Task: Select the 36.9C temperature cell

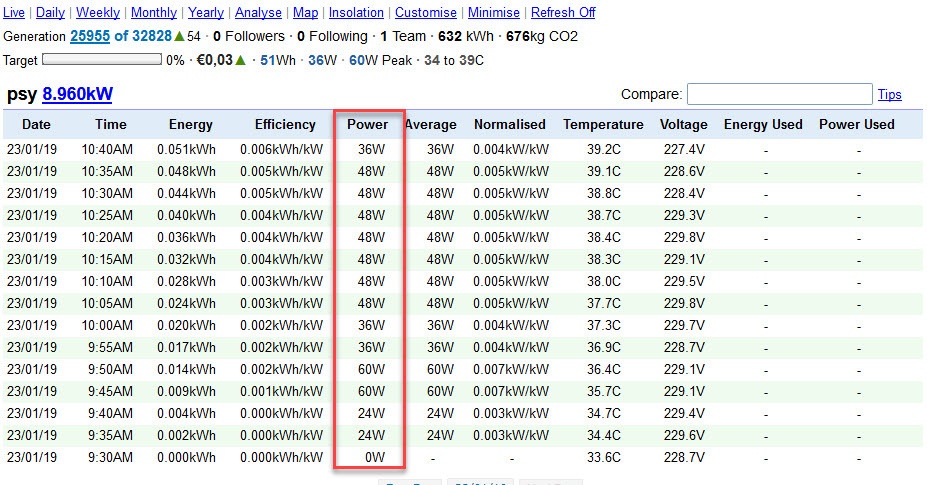Action: click(x=604, y=347)
